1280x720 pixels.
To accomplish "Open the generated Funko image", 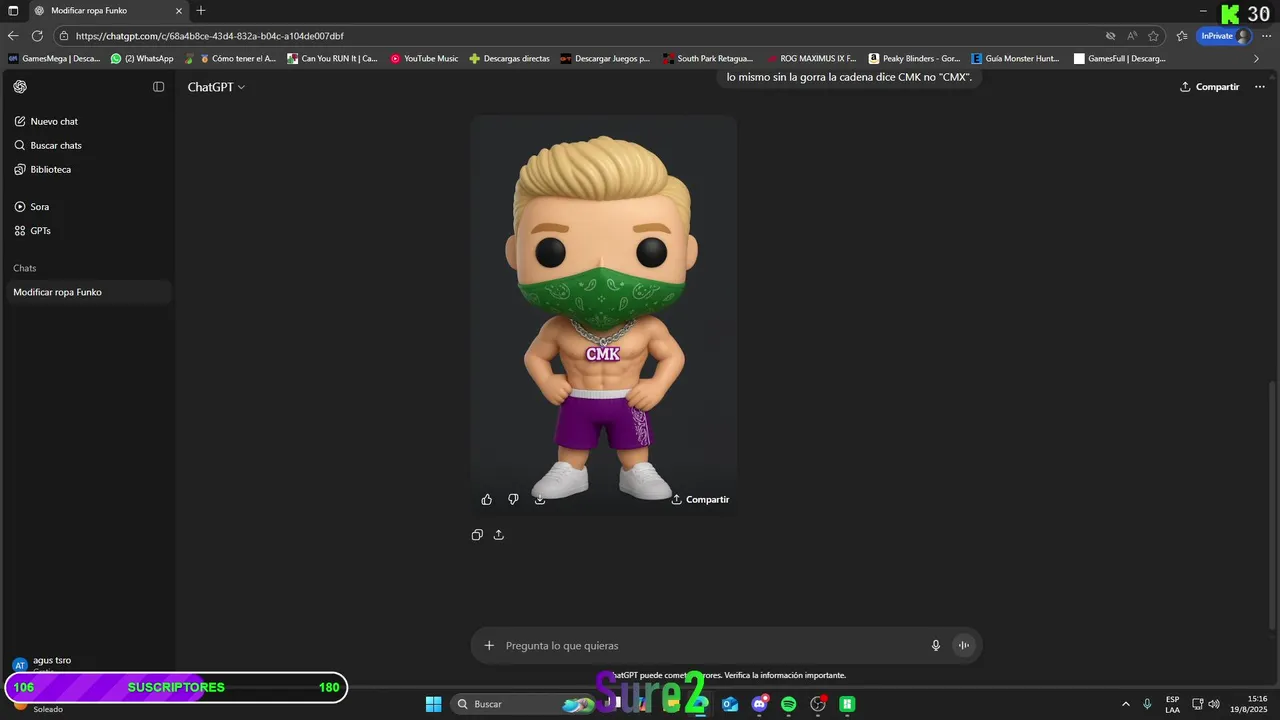I will tap(604, 314).
